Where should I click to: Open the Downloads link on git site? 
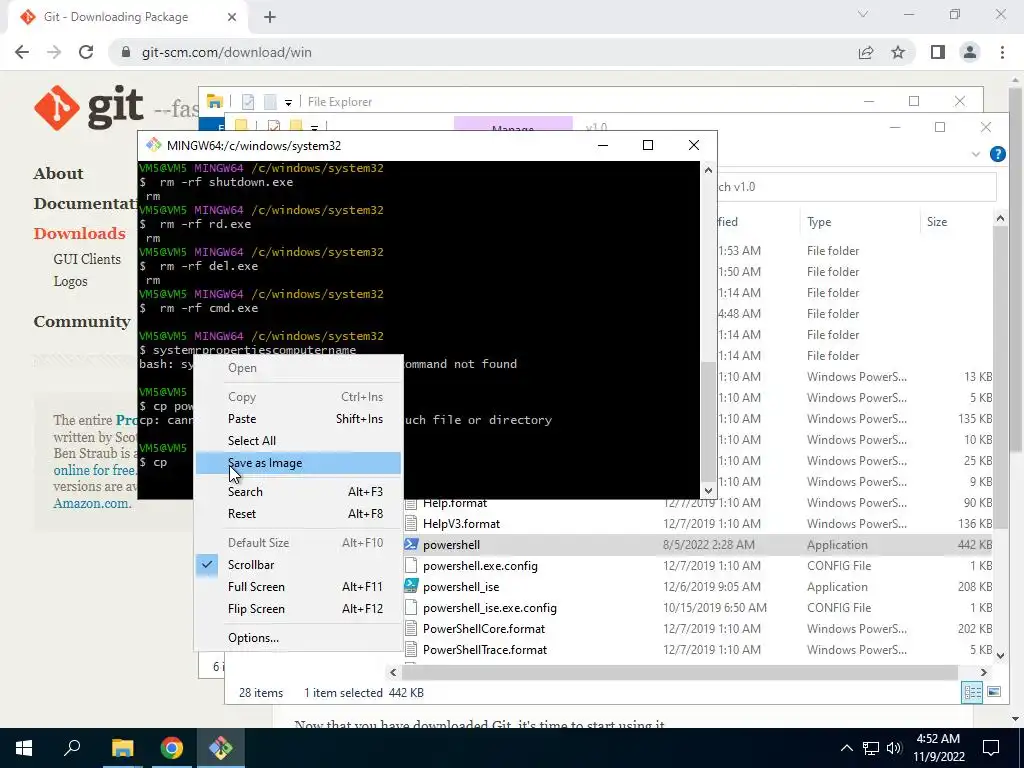(79, 234)
